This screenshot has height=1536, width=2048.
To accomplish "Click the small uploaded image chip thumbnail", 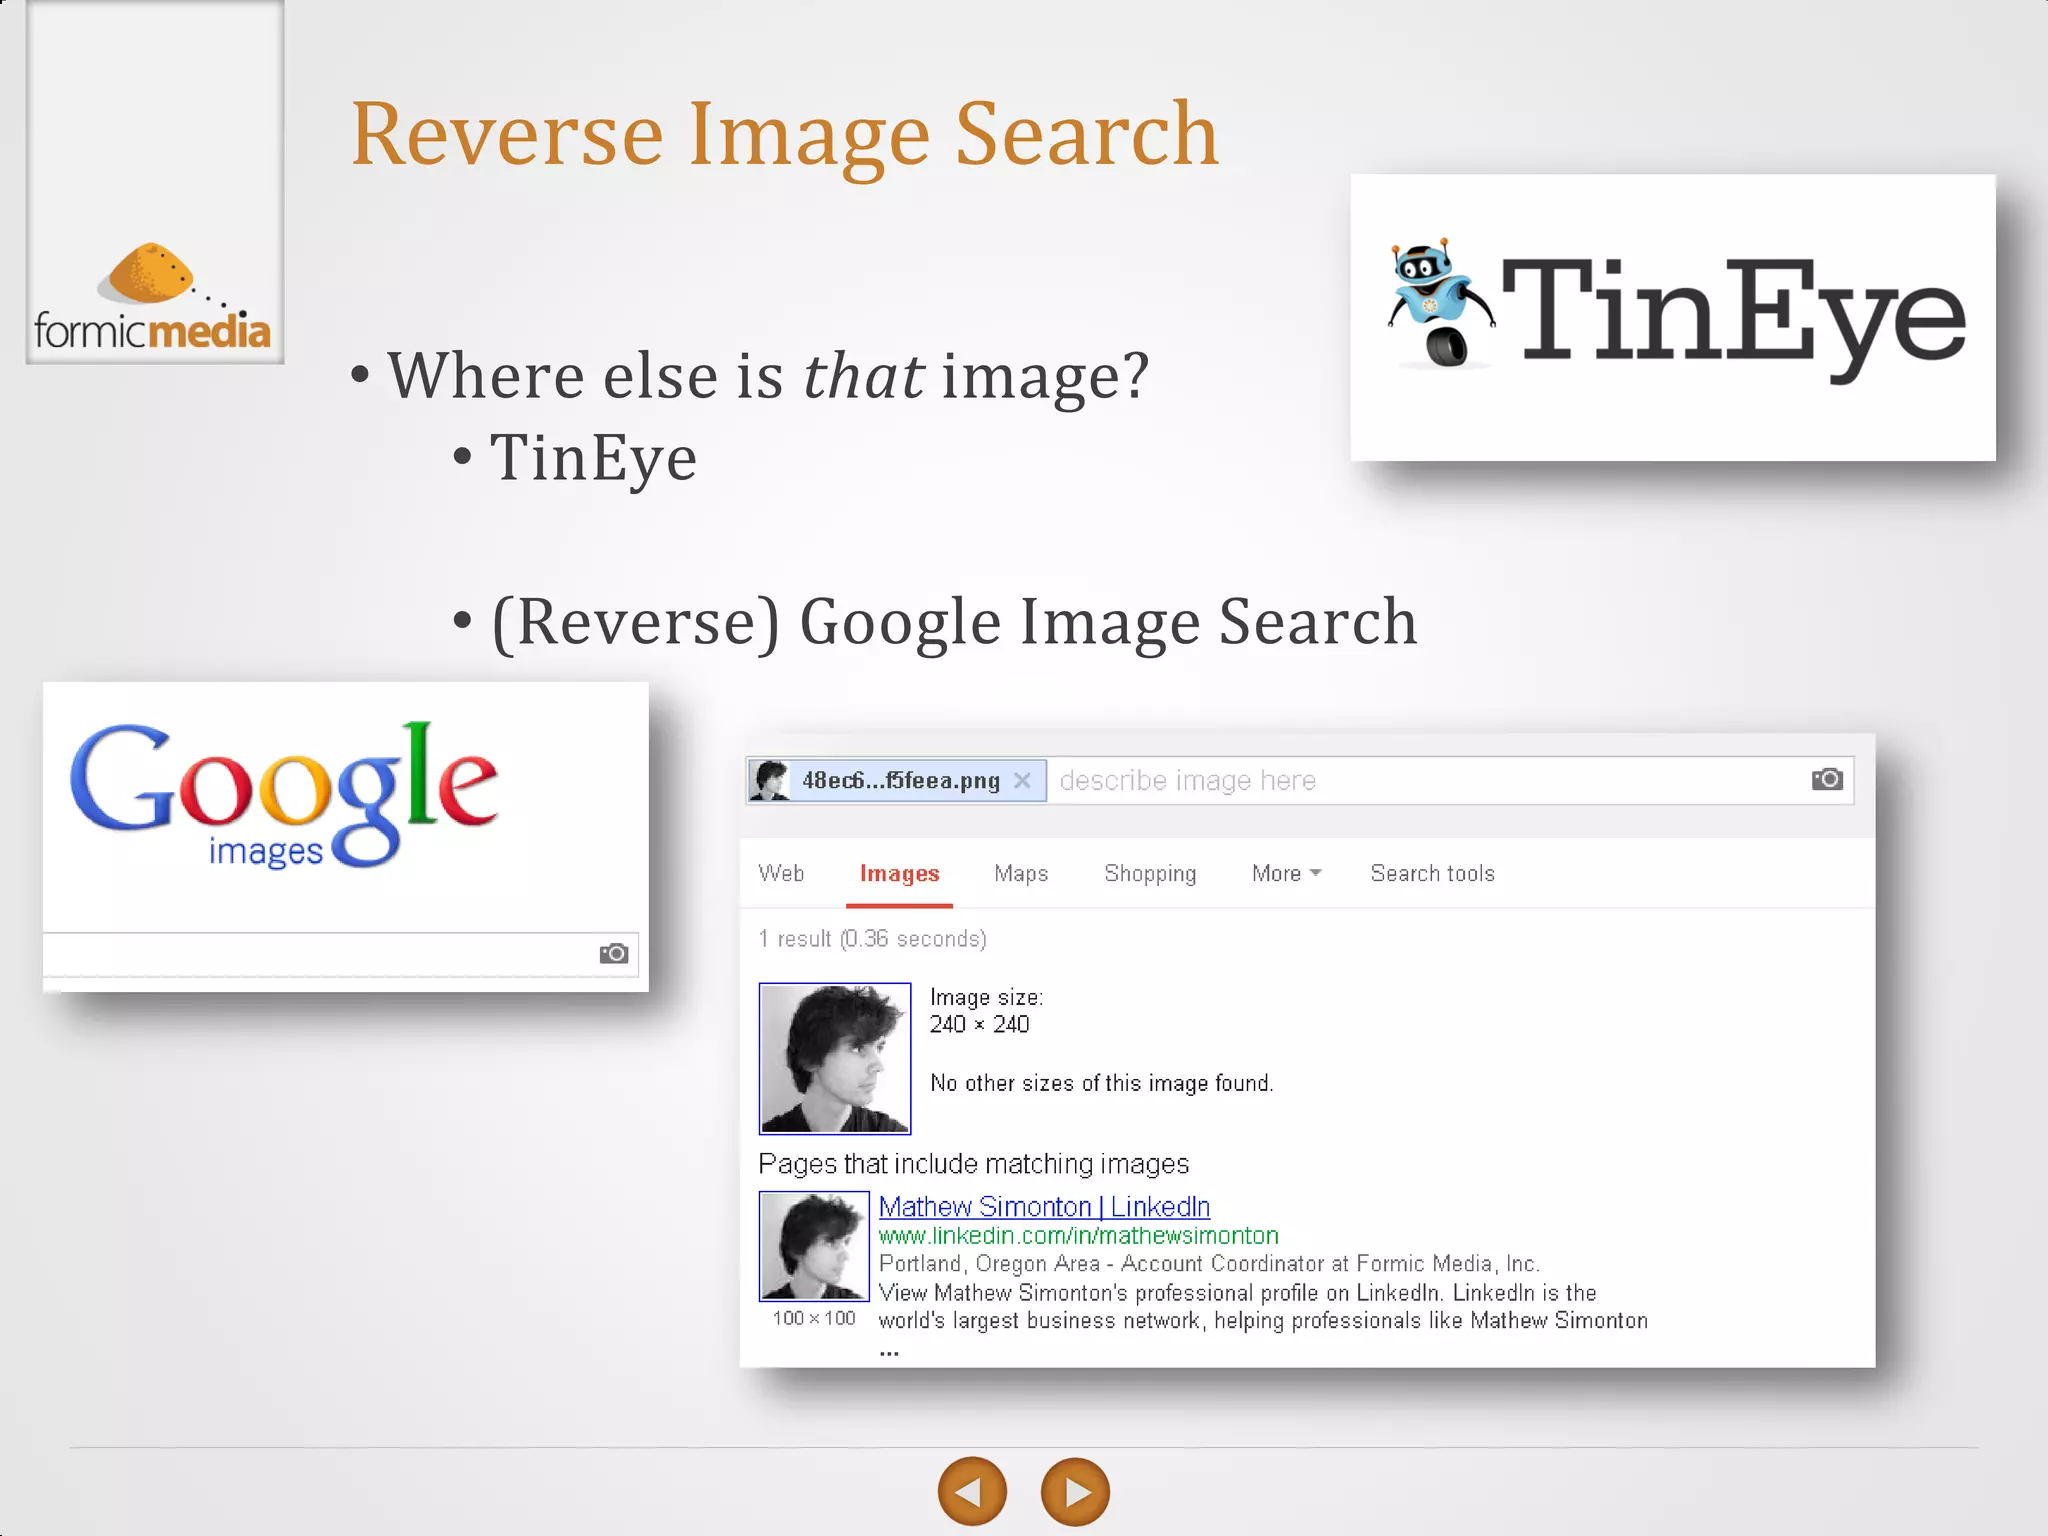I will [x=770, y=780].
